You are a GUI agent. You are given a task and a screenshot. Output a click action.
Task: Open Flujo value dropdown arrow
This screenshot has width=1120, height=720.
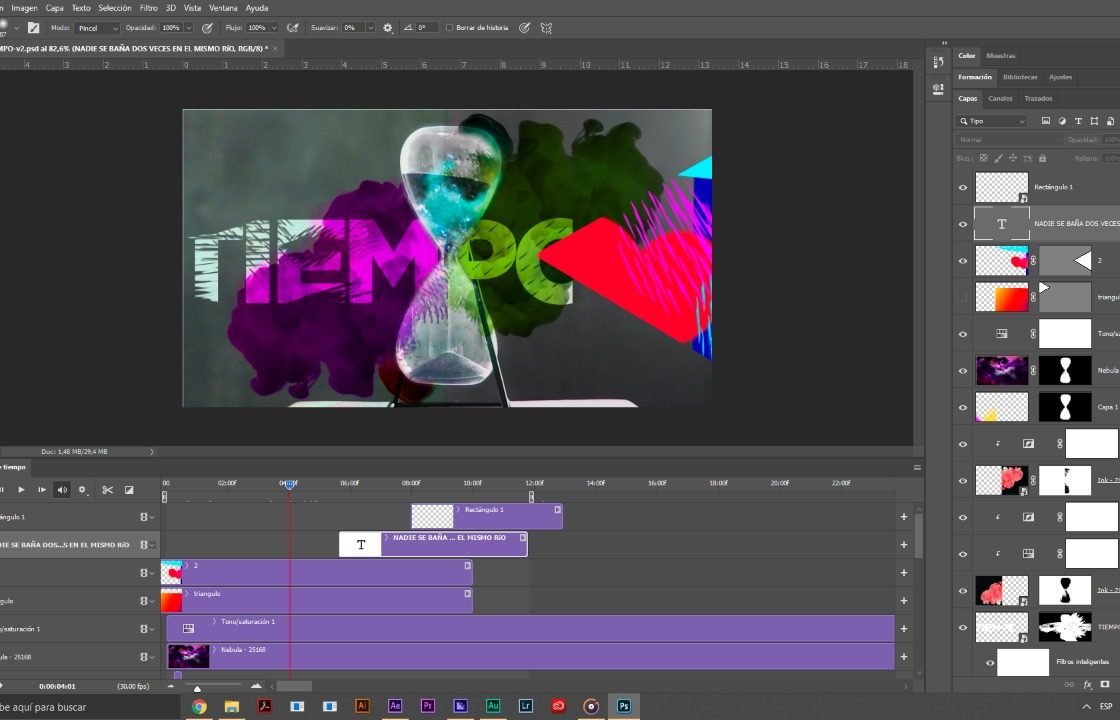(274, 28)
